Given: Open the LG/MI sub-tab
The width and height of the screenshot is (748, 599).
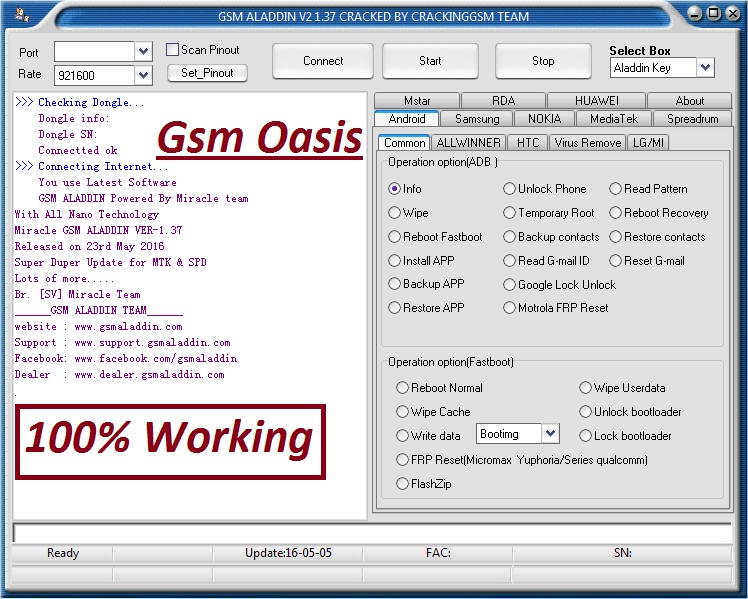Looking at the screenshot, I should coord(648,143).
